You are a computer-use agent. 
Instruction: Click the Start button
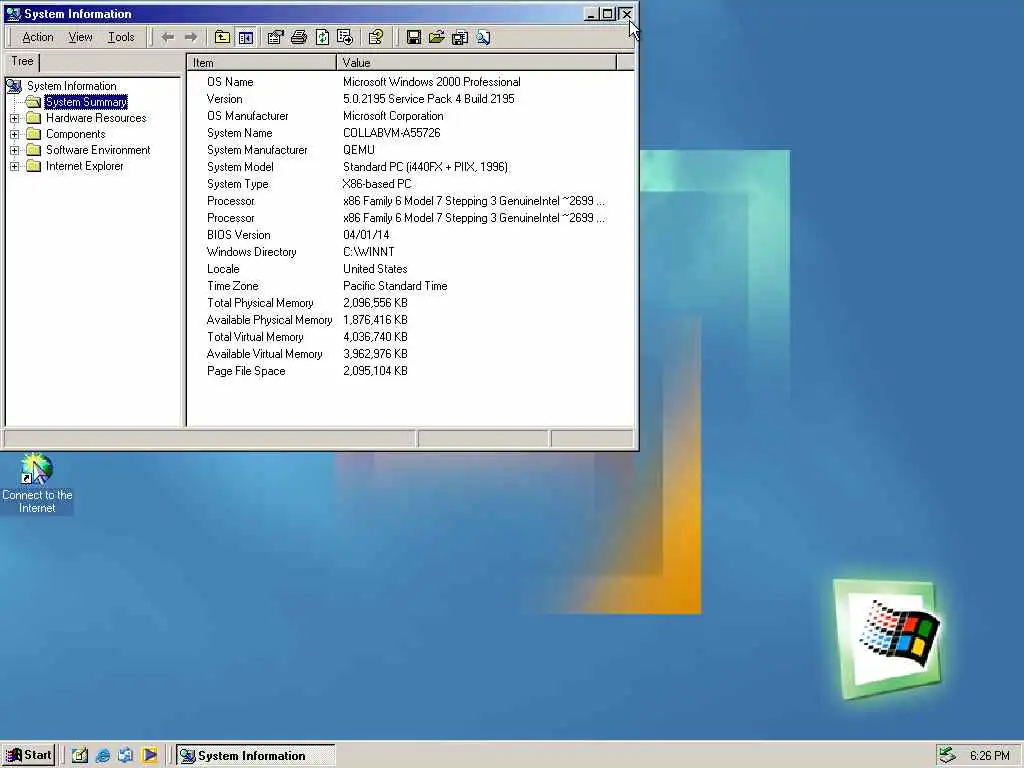[x=29, y=756]
